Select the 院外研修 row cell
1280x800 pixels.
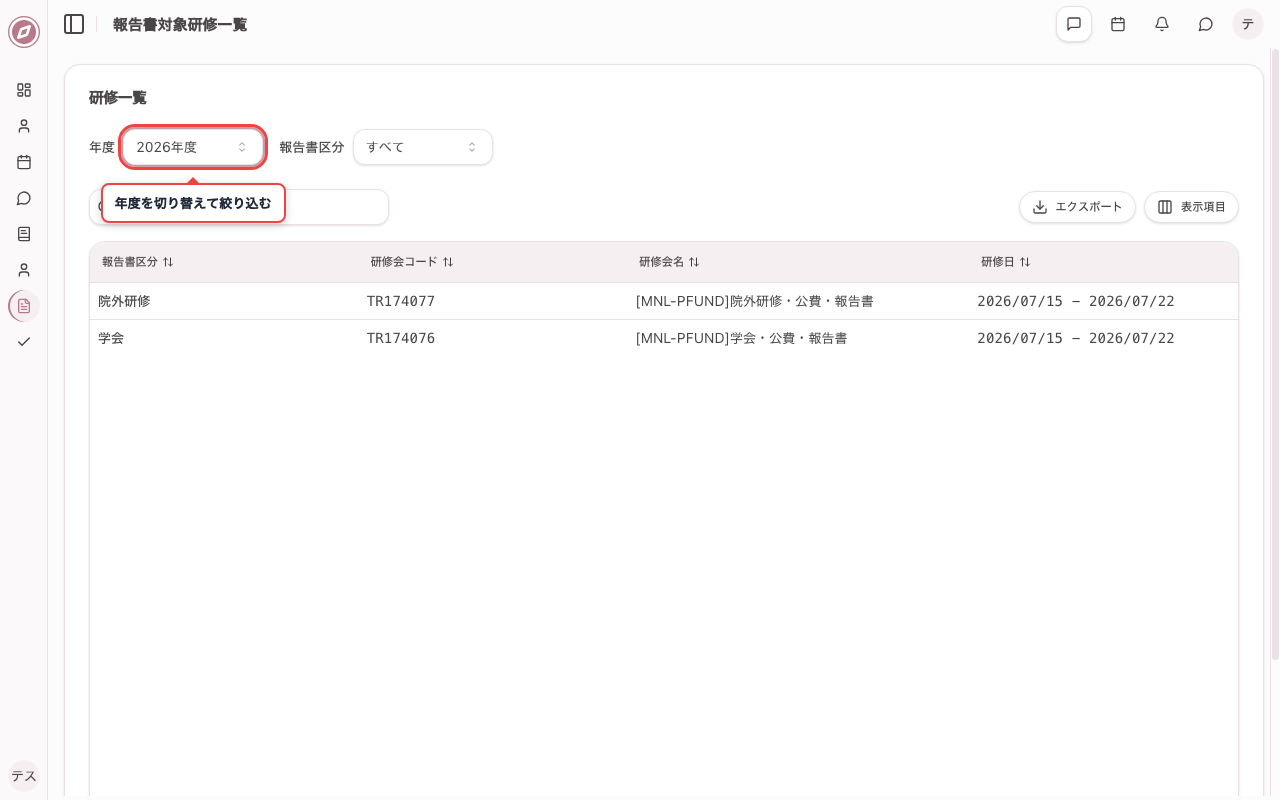pyautogui.click(x=124, y=301)
